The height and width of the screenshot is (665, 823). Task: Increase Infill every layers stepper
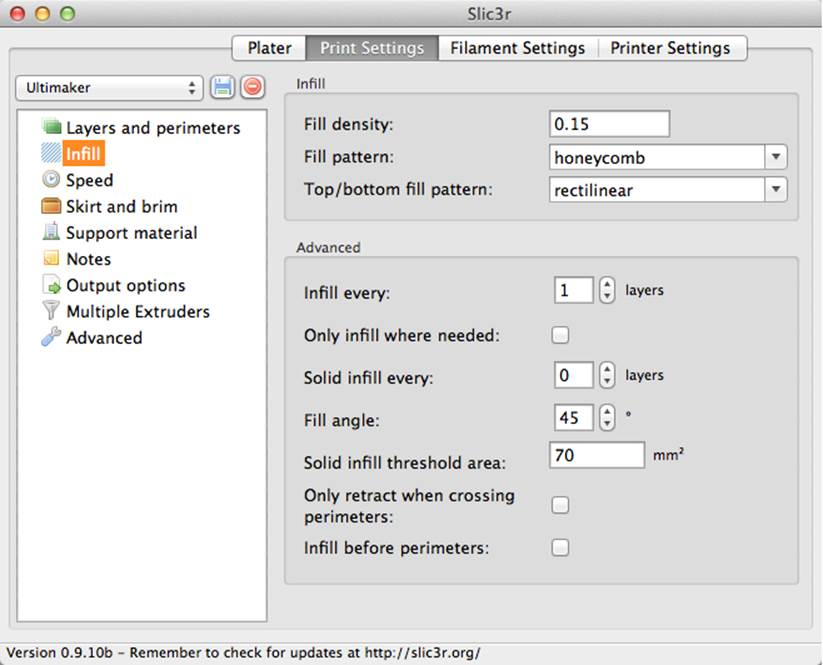(x=607, y=284)
